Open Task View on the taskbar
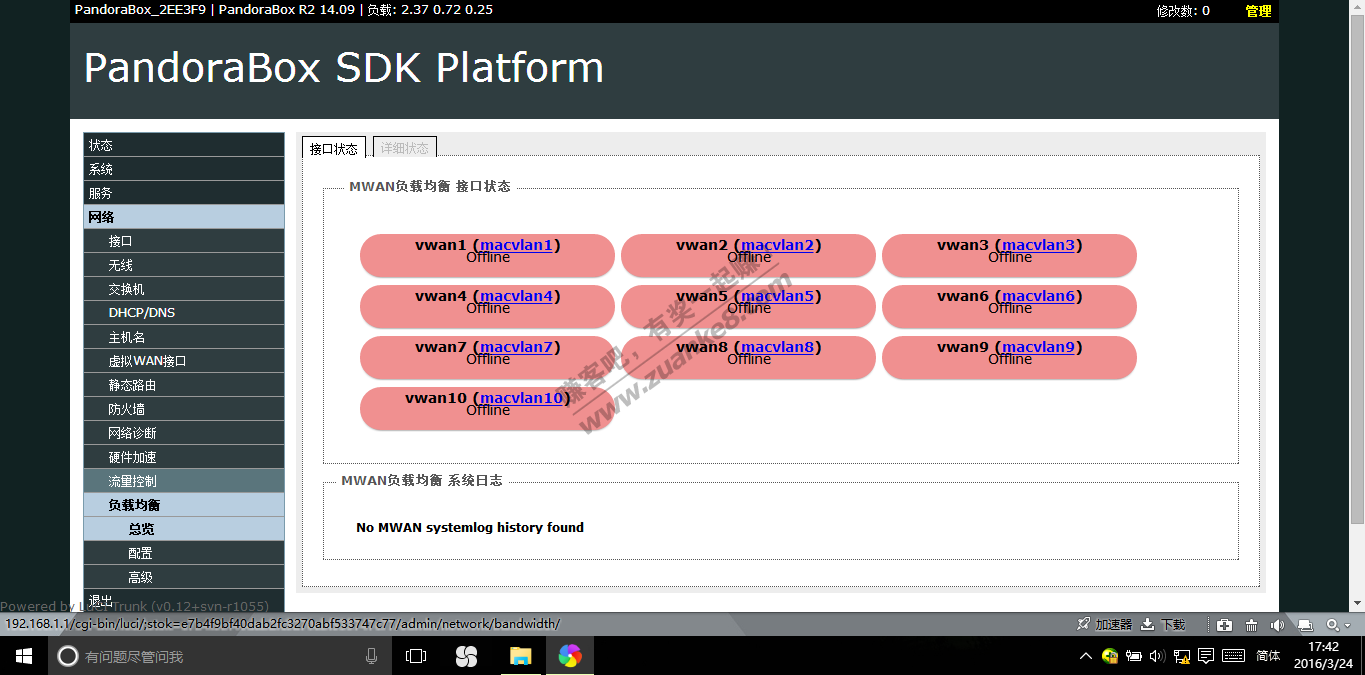This screenshot has width=1365, height=675. point(416,656)
